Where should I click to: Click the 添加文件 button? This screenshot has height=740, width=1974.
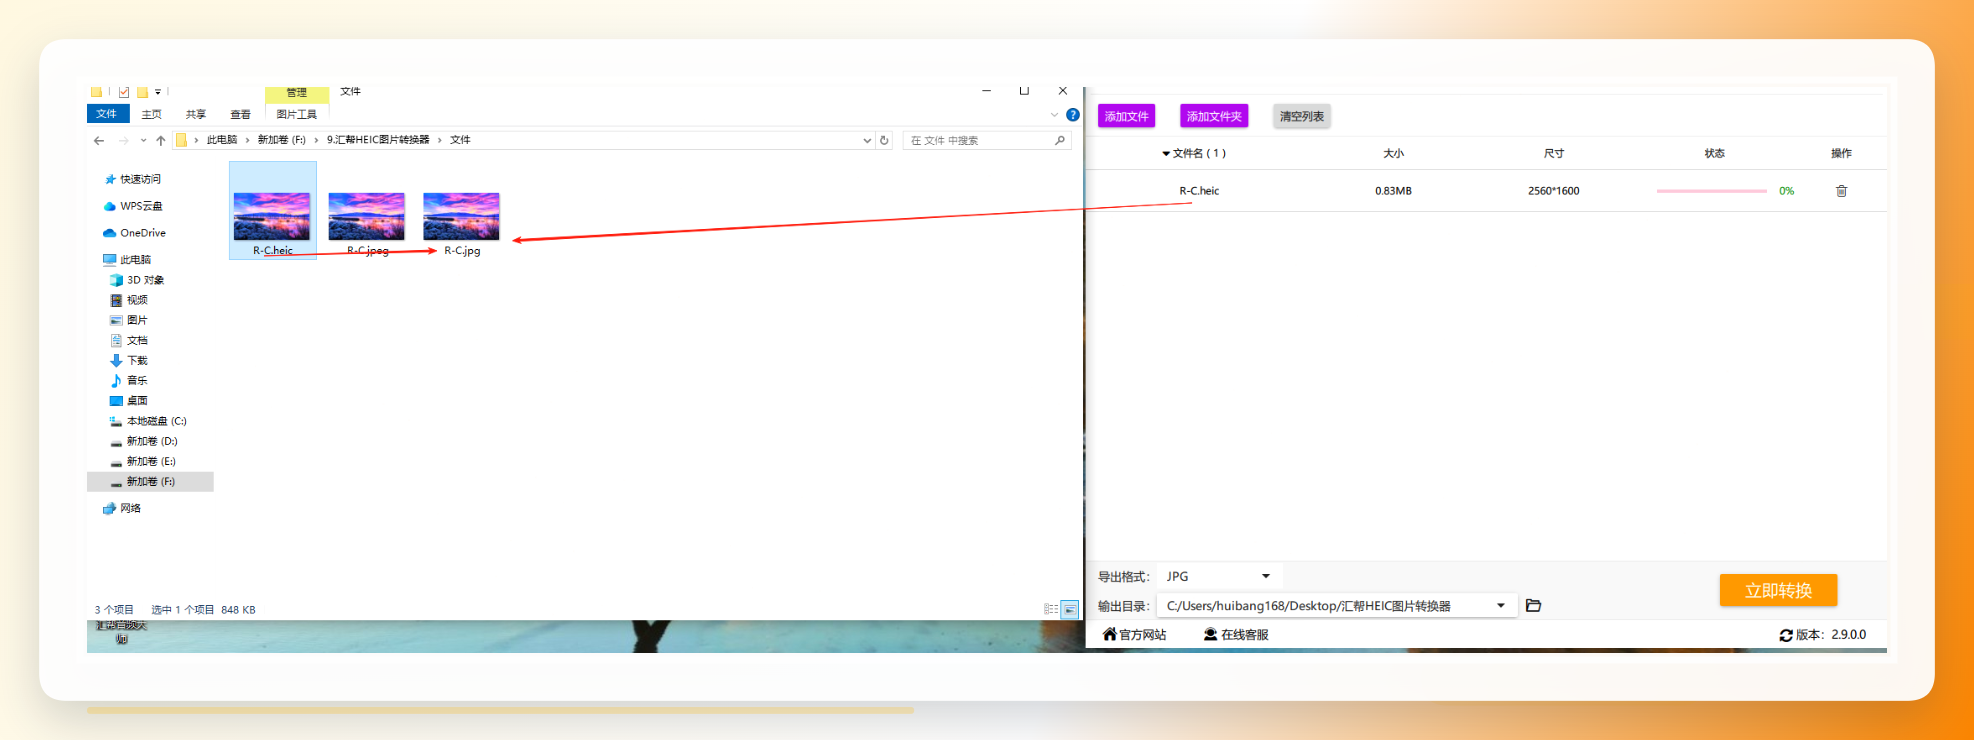[x=1126, y=116]
